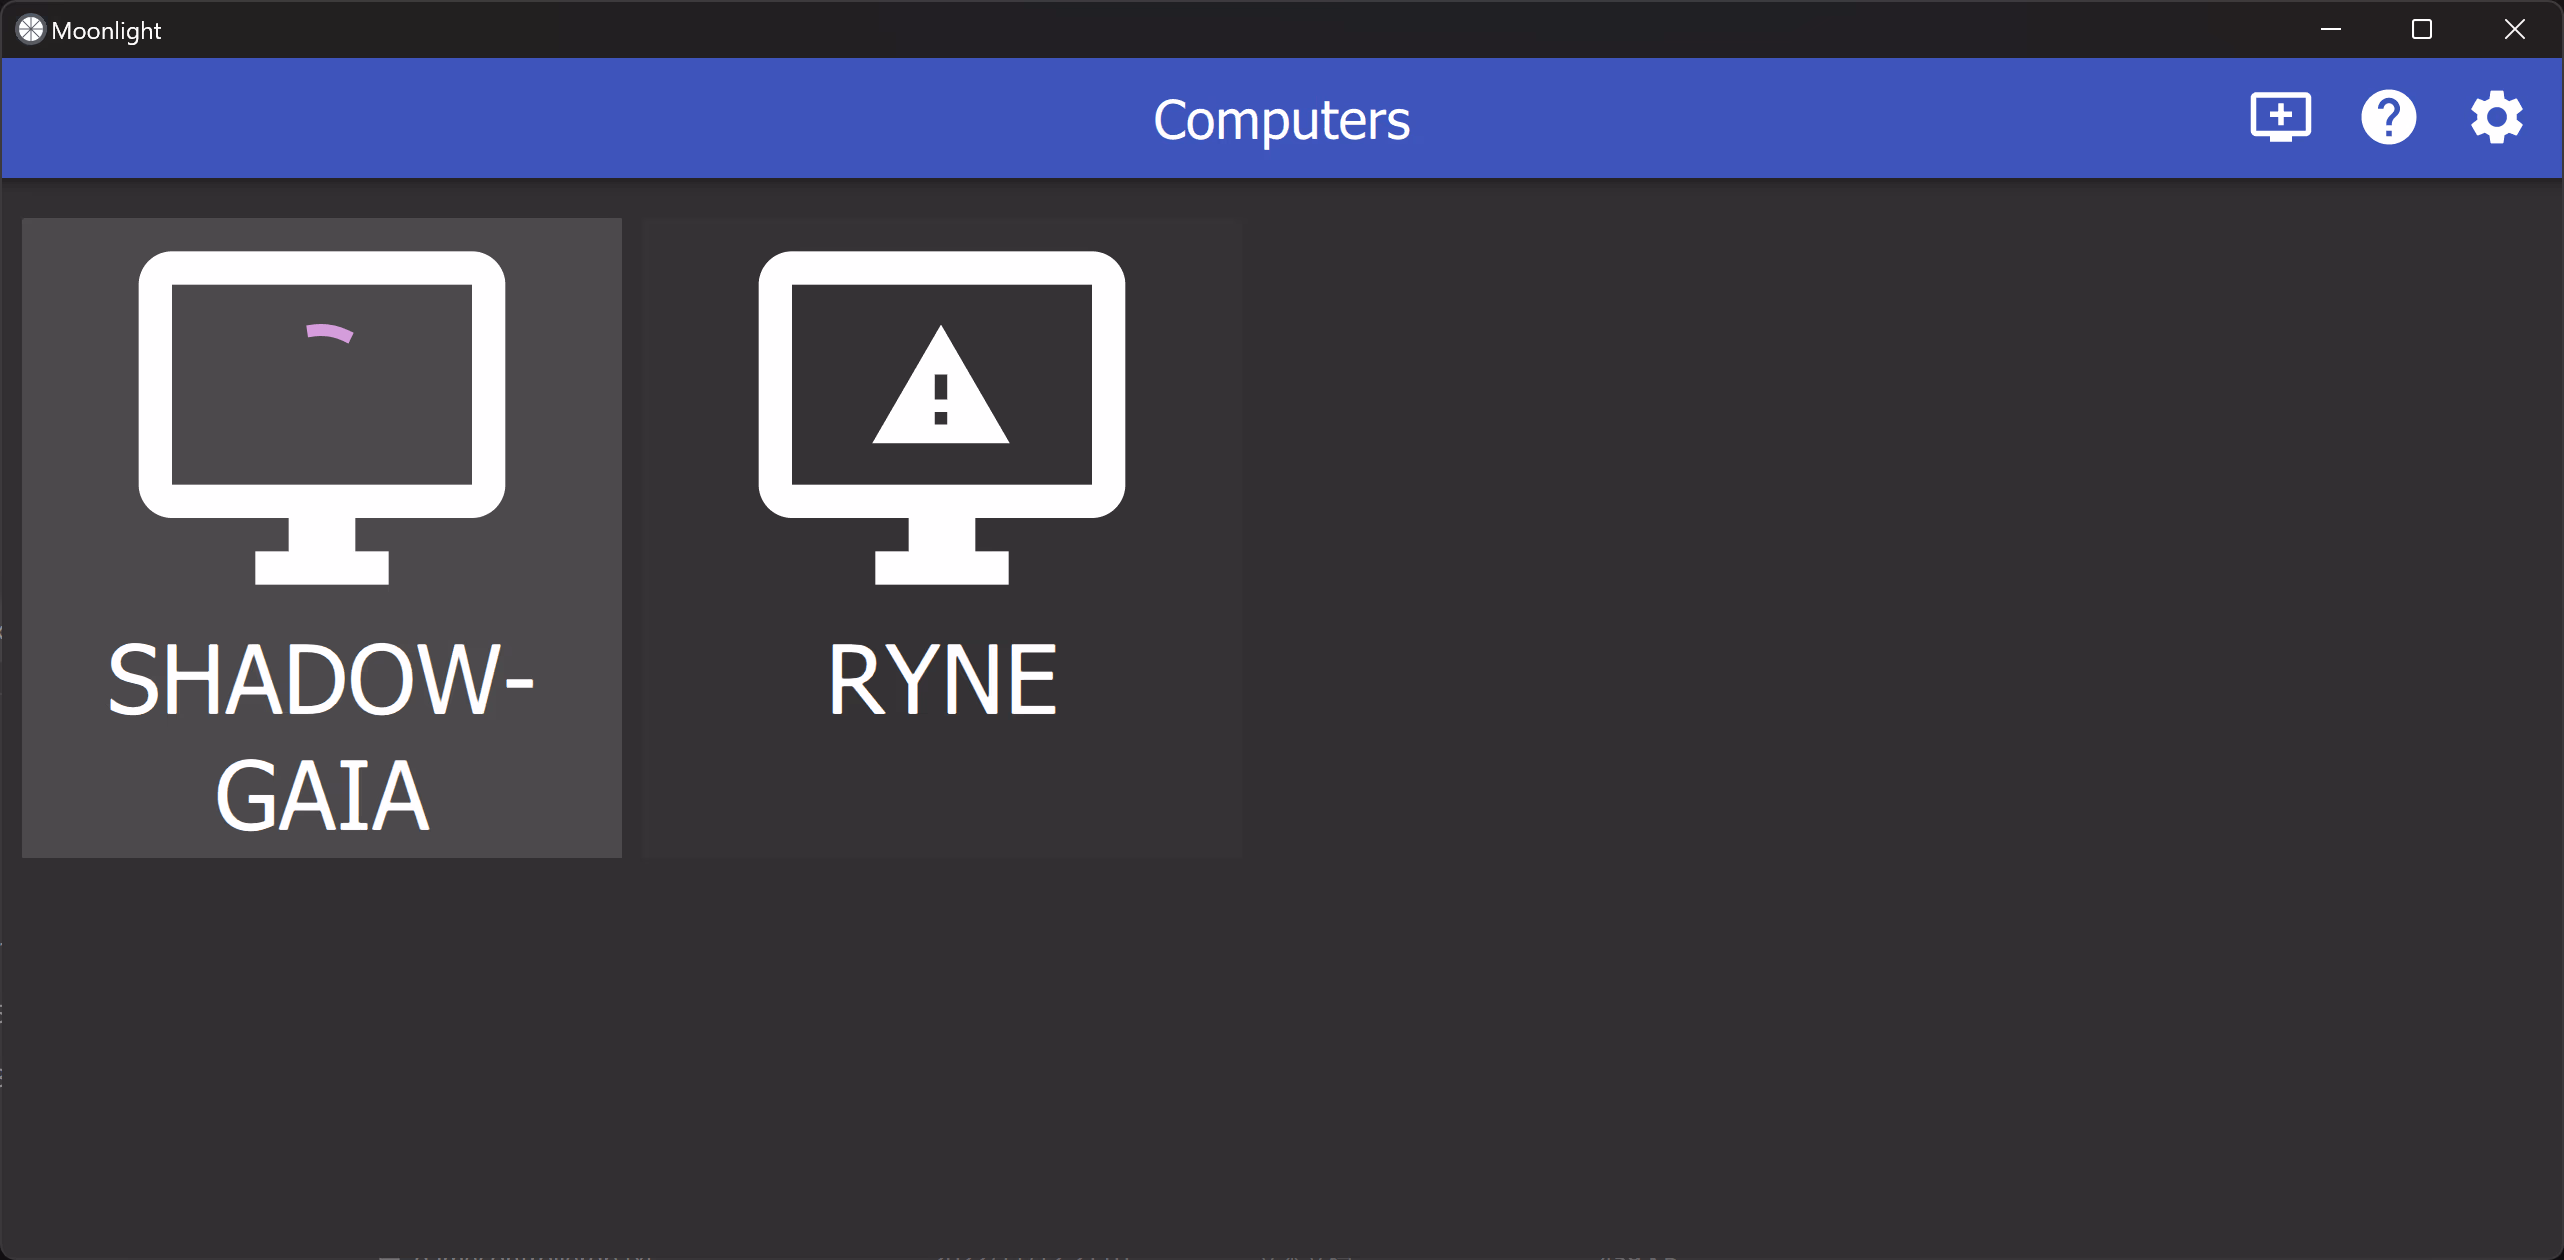
Task: Click the Moonlight app logo in title bar
Action: click(31, 30)
